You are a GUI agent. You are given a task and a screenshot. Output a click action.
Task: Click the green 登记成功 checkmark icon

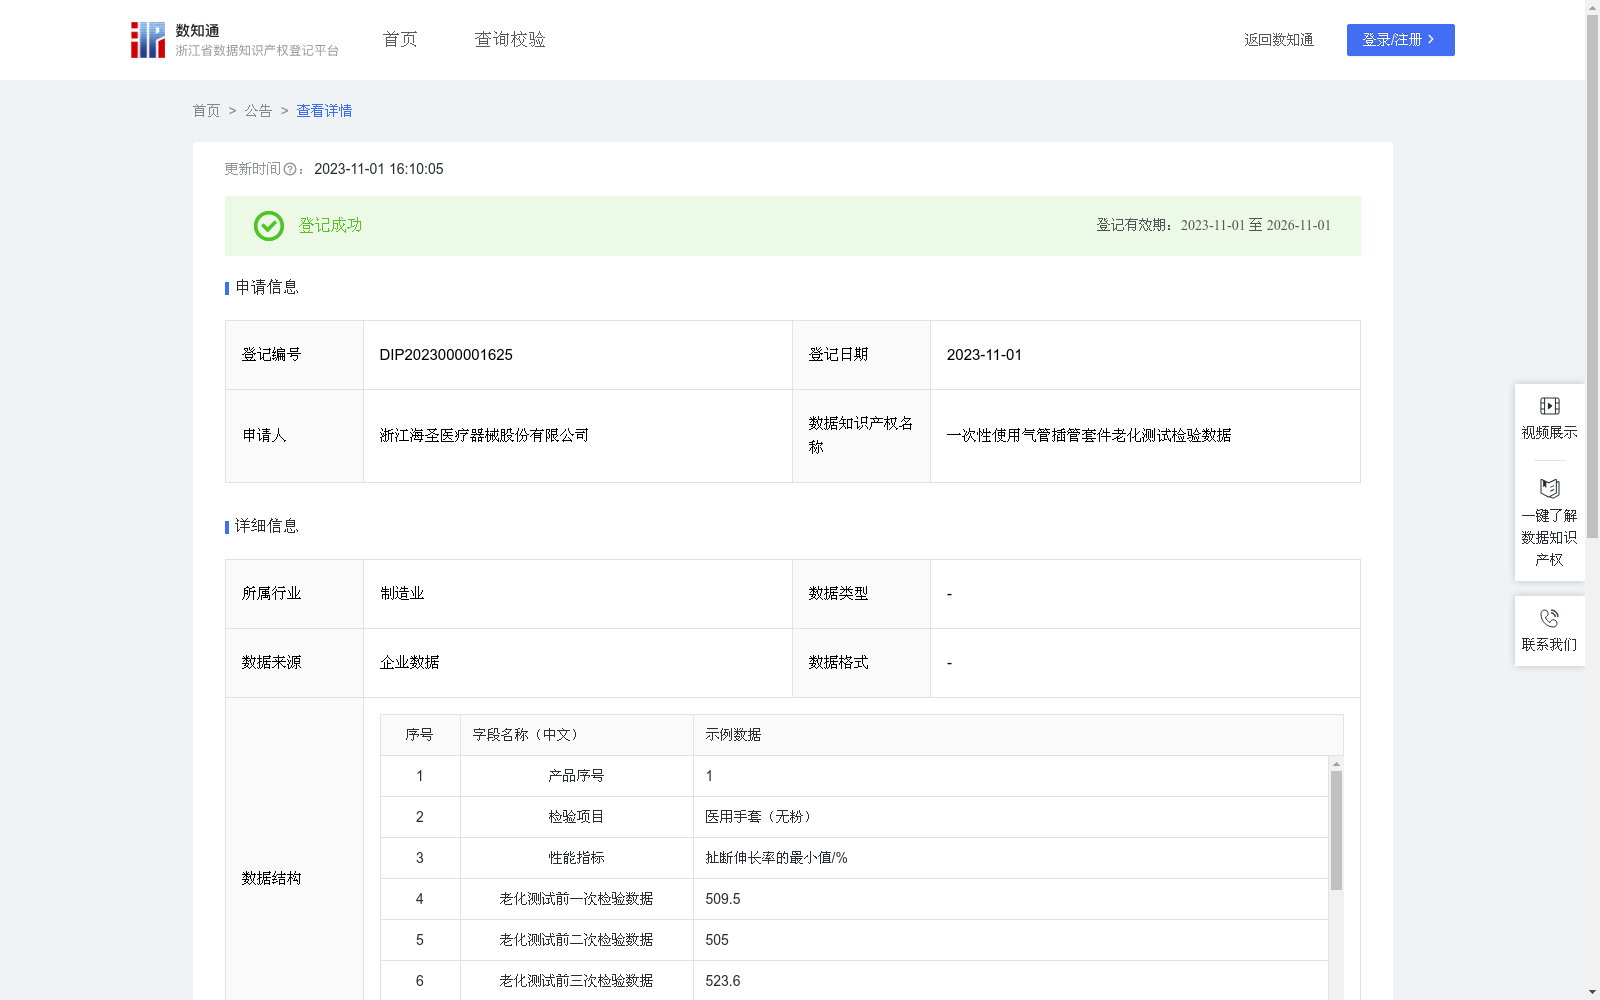268,226
